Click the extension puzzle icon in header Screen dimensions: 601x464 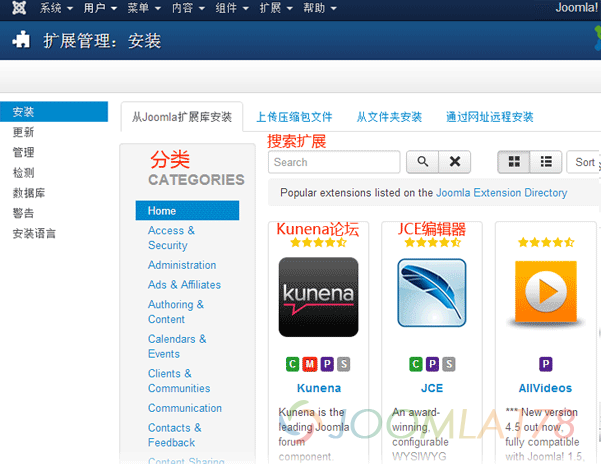21,39
